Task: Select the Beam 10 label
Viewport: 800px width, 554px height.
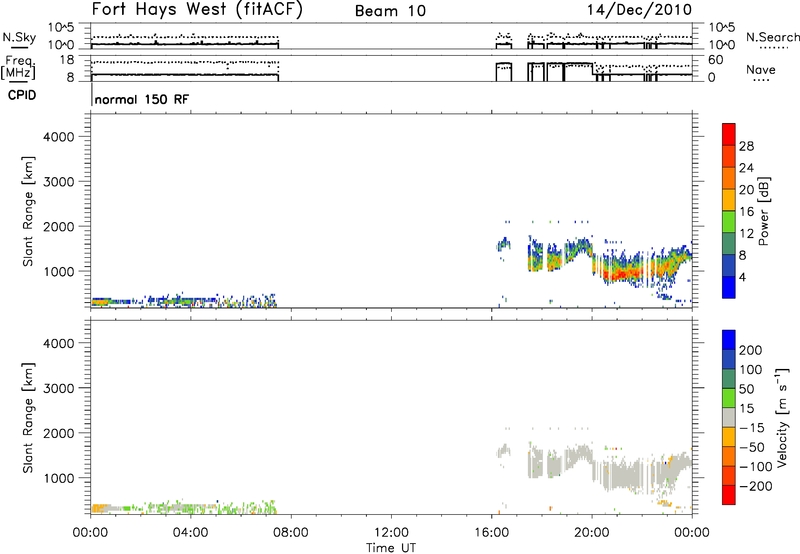Action: point(390,11)
